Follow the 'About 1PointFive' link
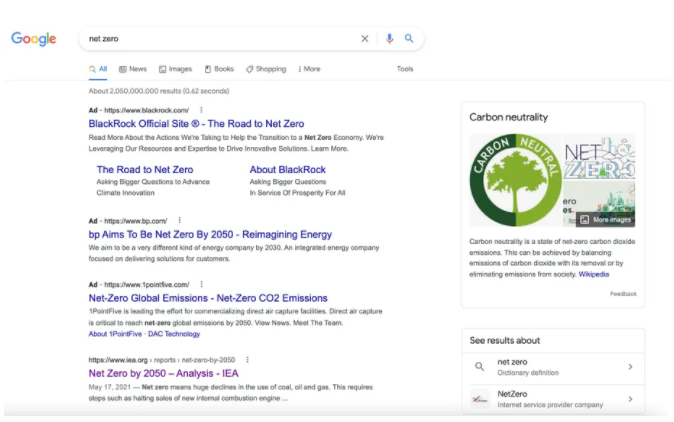 point(115,334)
